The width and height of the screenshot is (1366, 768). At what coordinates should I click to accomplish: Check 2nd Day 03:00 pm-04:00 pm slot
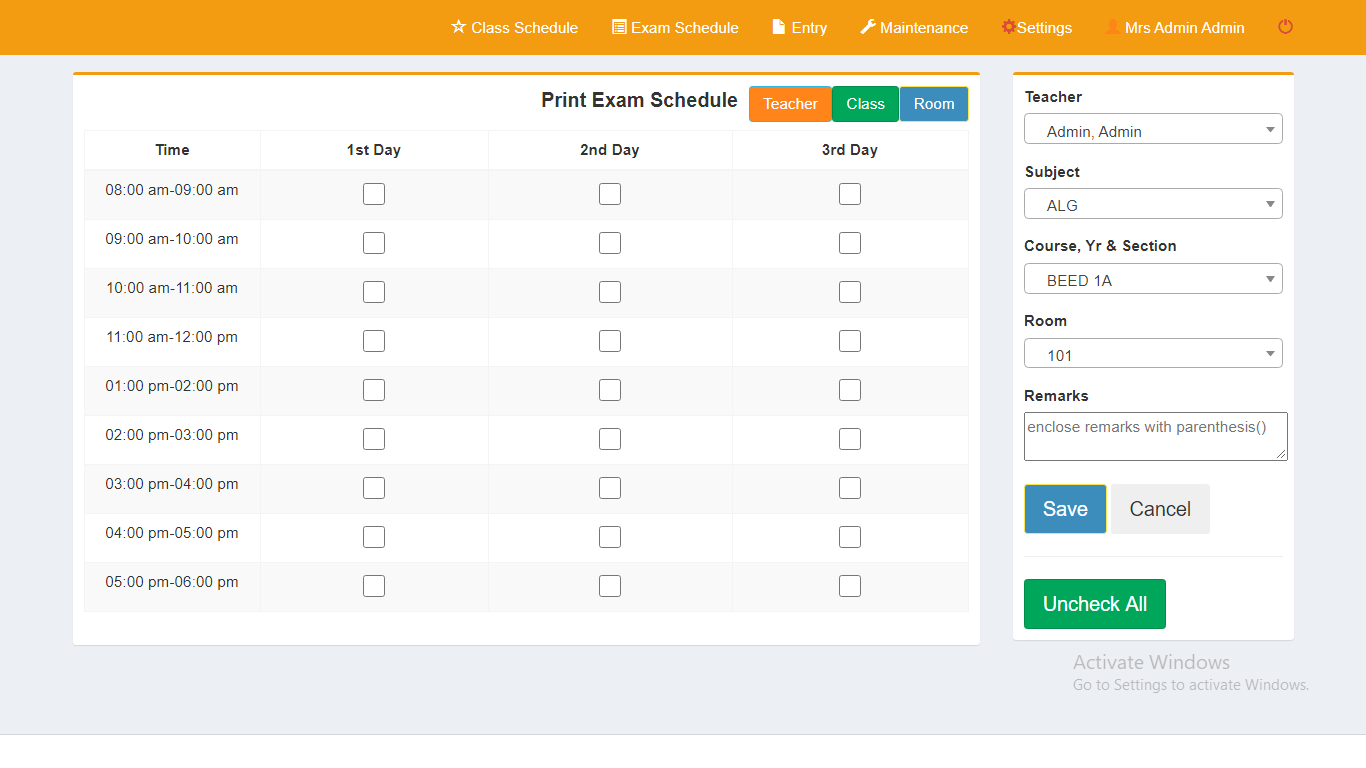610,488
